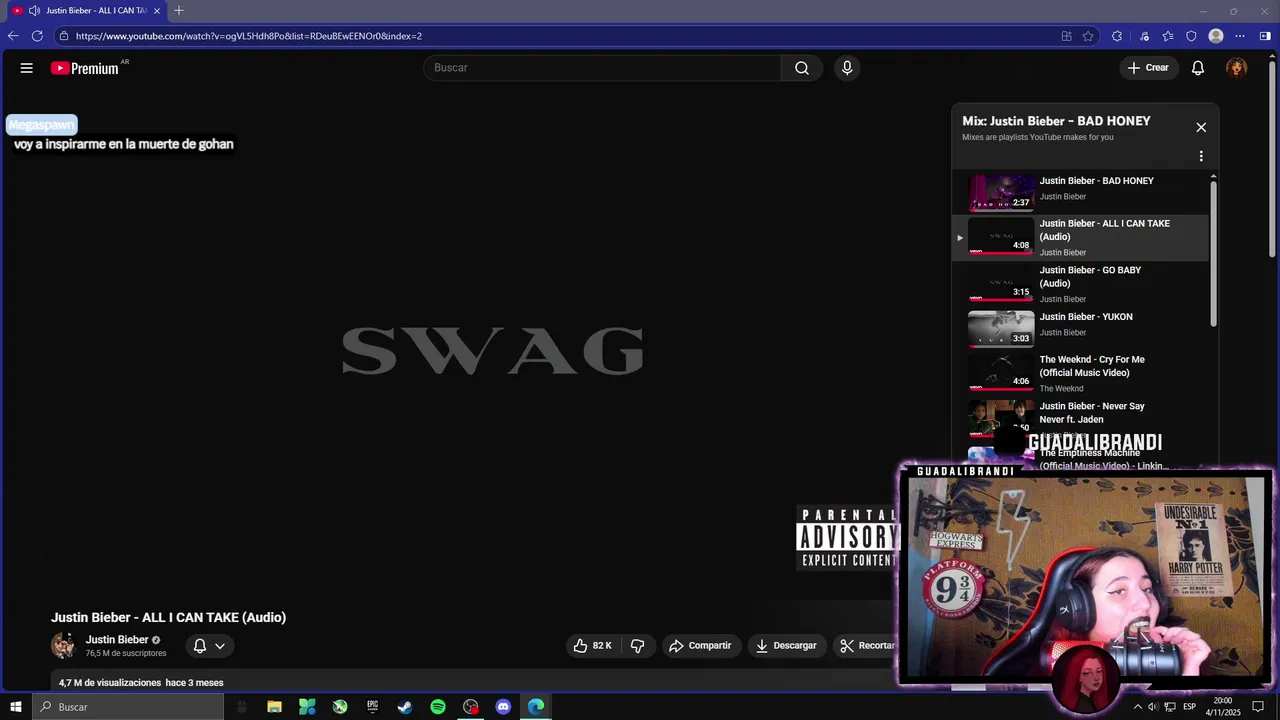Switch the ESP keyboard language

coord(1190,707)
